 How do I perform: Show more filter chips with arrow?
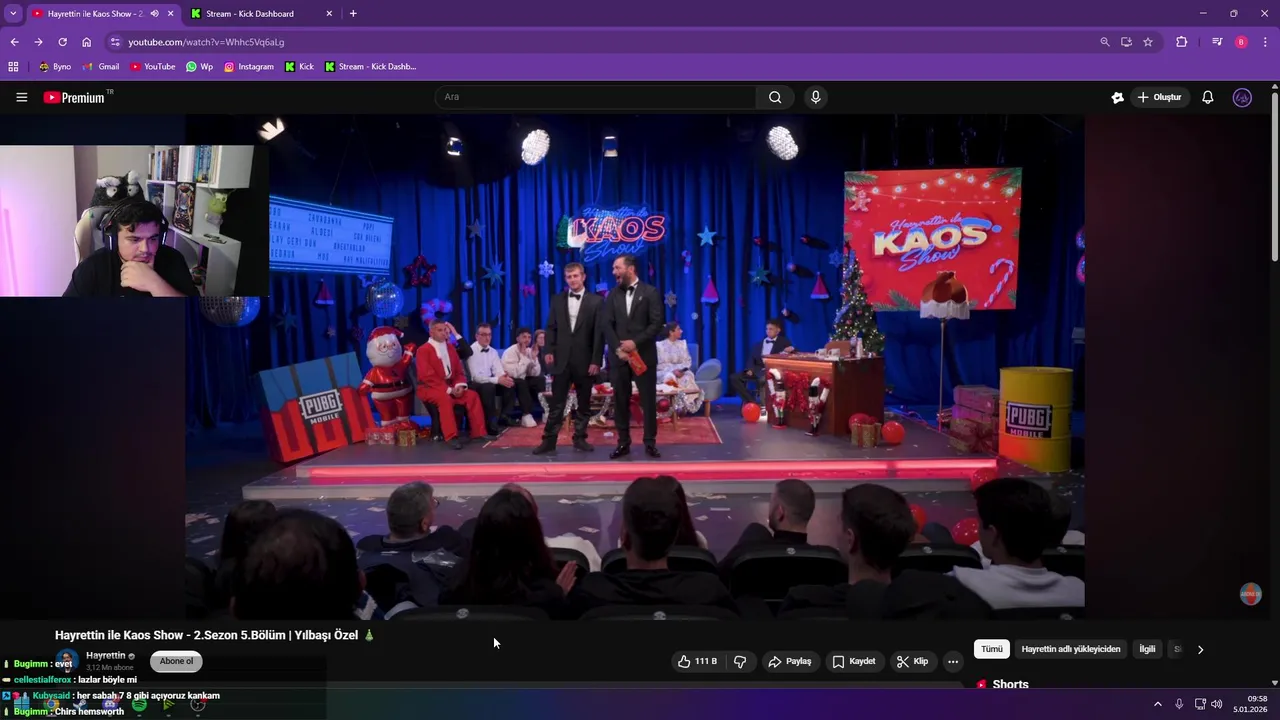click(1200, 649)
